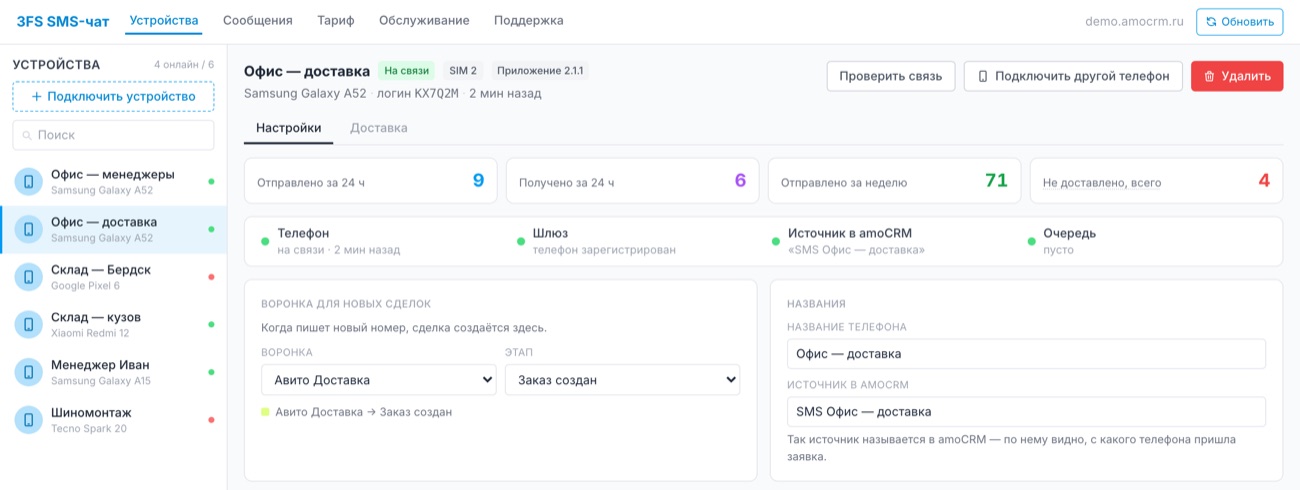Click phone icon of Склад — Бердск

point(28,277)
